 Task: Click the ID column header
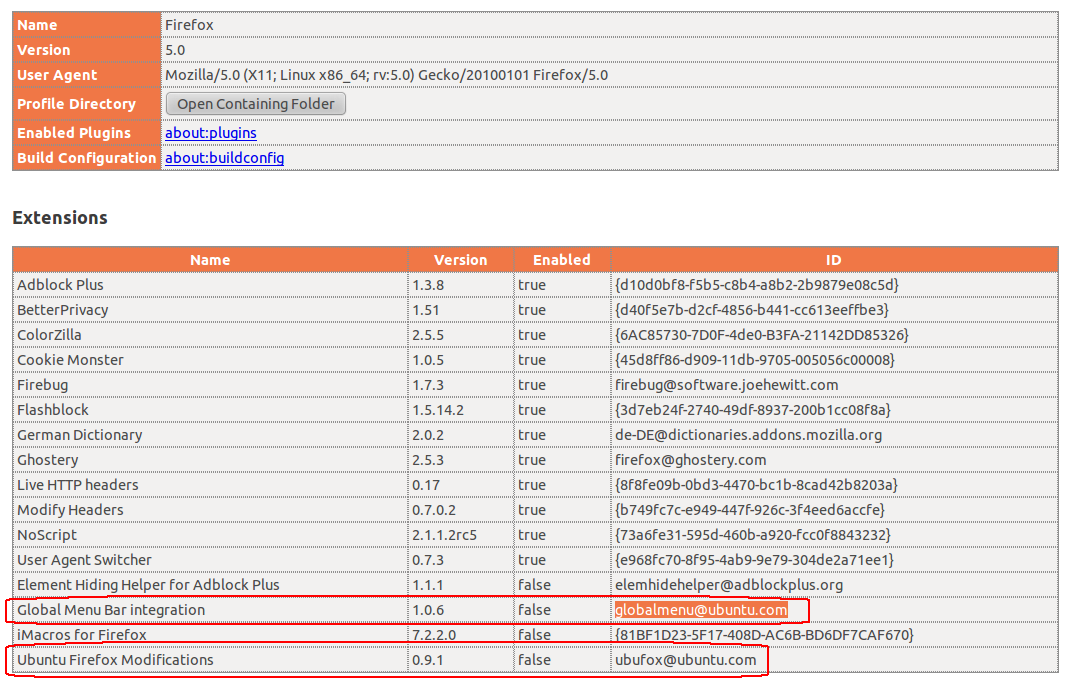[834, 260]
